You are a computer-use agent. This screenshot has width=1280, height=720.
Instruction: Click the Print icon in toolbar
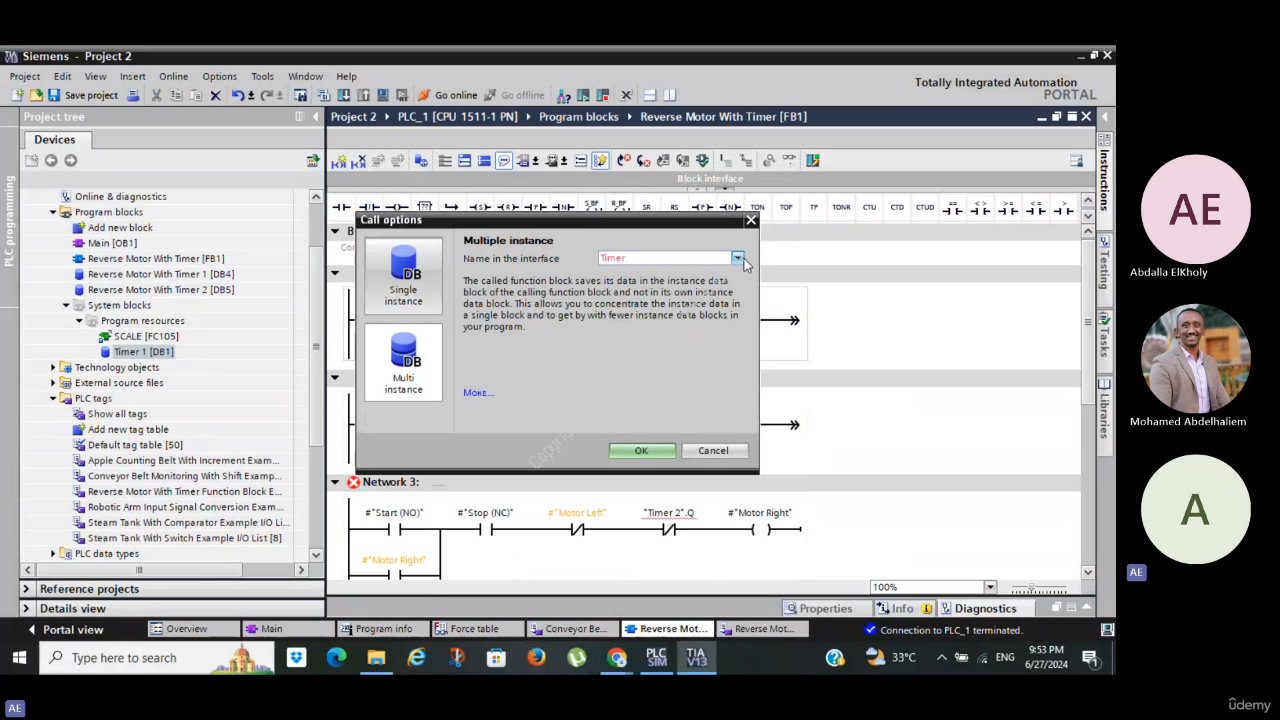pos(133,95)
